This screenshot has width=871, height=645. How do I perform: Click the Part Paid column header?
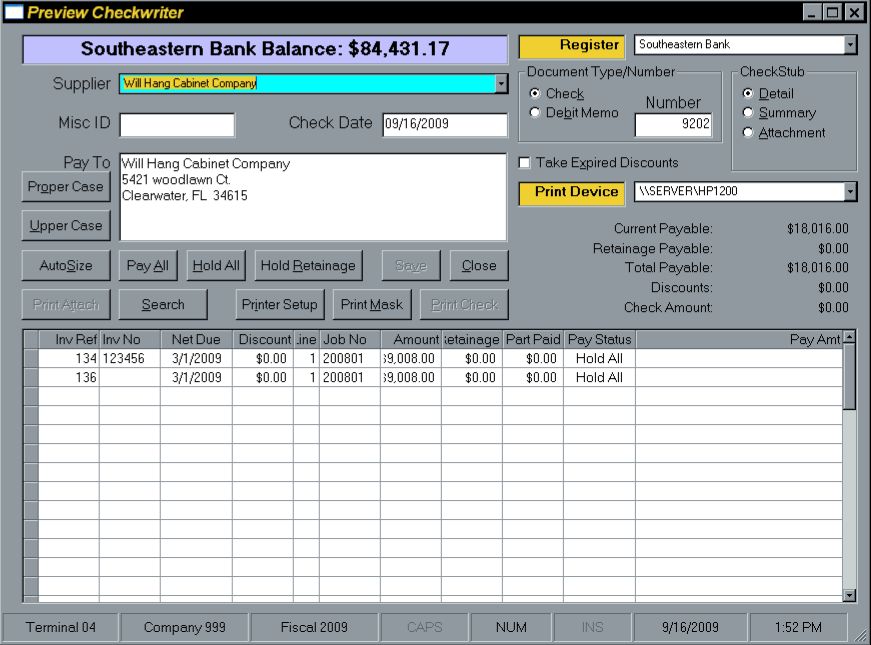pos(533,339)
